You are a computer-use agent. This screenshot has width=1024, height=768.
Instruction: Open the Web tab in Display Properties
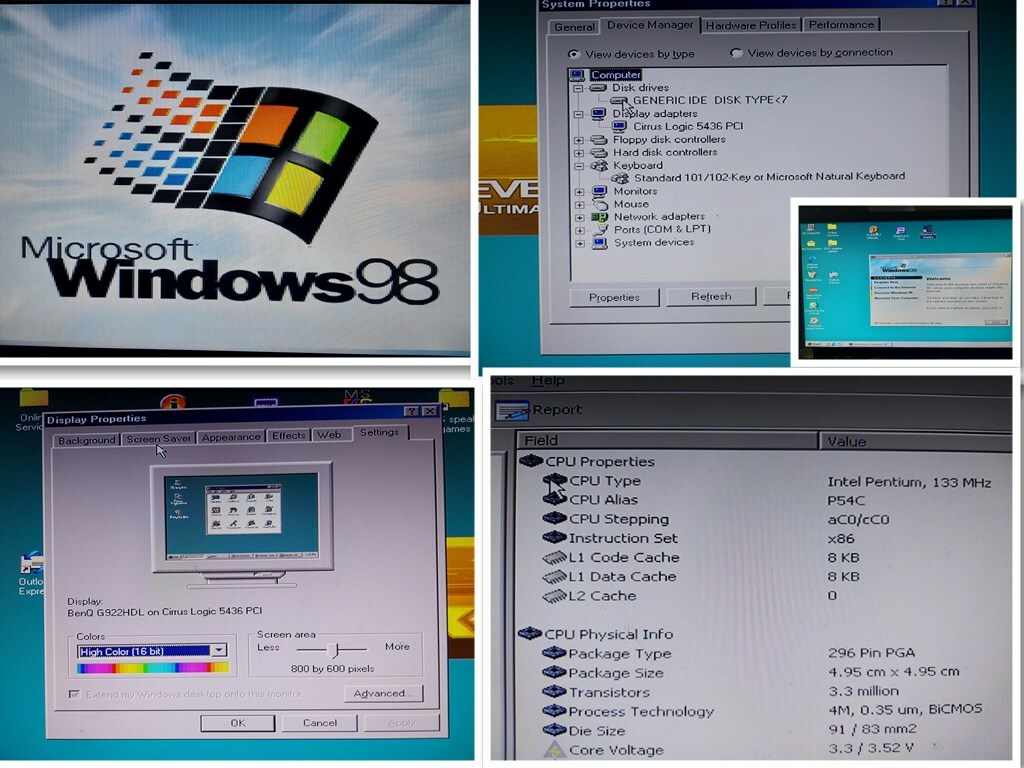pyautogui.click(x=330, y=435)
